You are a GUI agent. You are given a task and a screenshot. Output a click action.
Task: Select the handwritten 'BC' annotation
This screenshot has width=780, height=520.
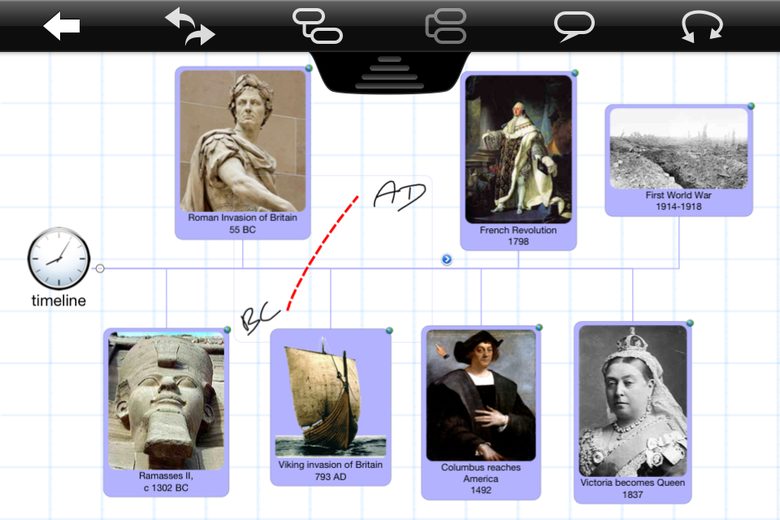(x=260, y=317)
